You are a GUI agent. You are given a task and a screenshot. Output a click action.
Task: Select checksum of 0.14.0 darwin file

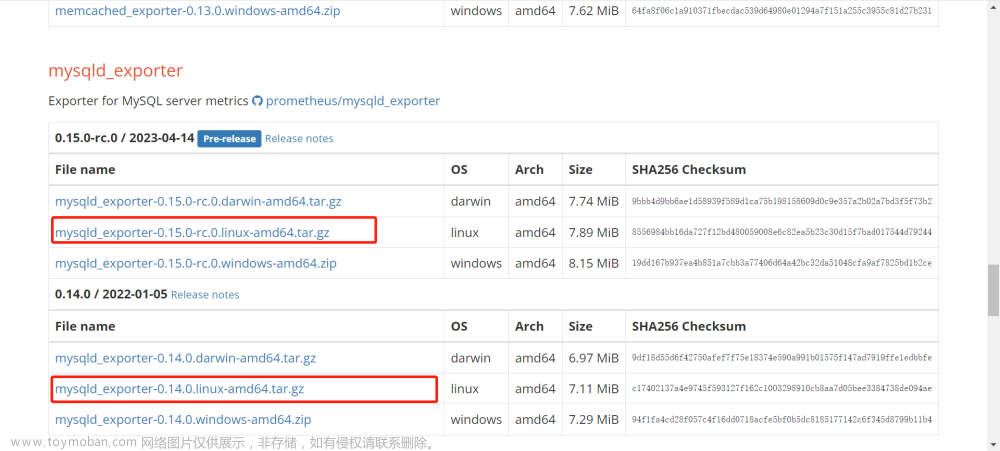point(782,358)
